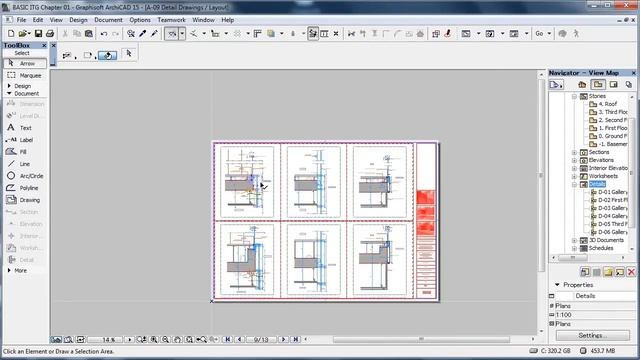Open the Edit menu

(x=38, y=20)
